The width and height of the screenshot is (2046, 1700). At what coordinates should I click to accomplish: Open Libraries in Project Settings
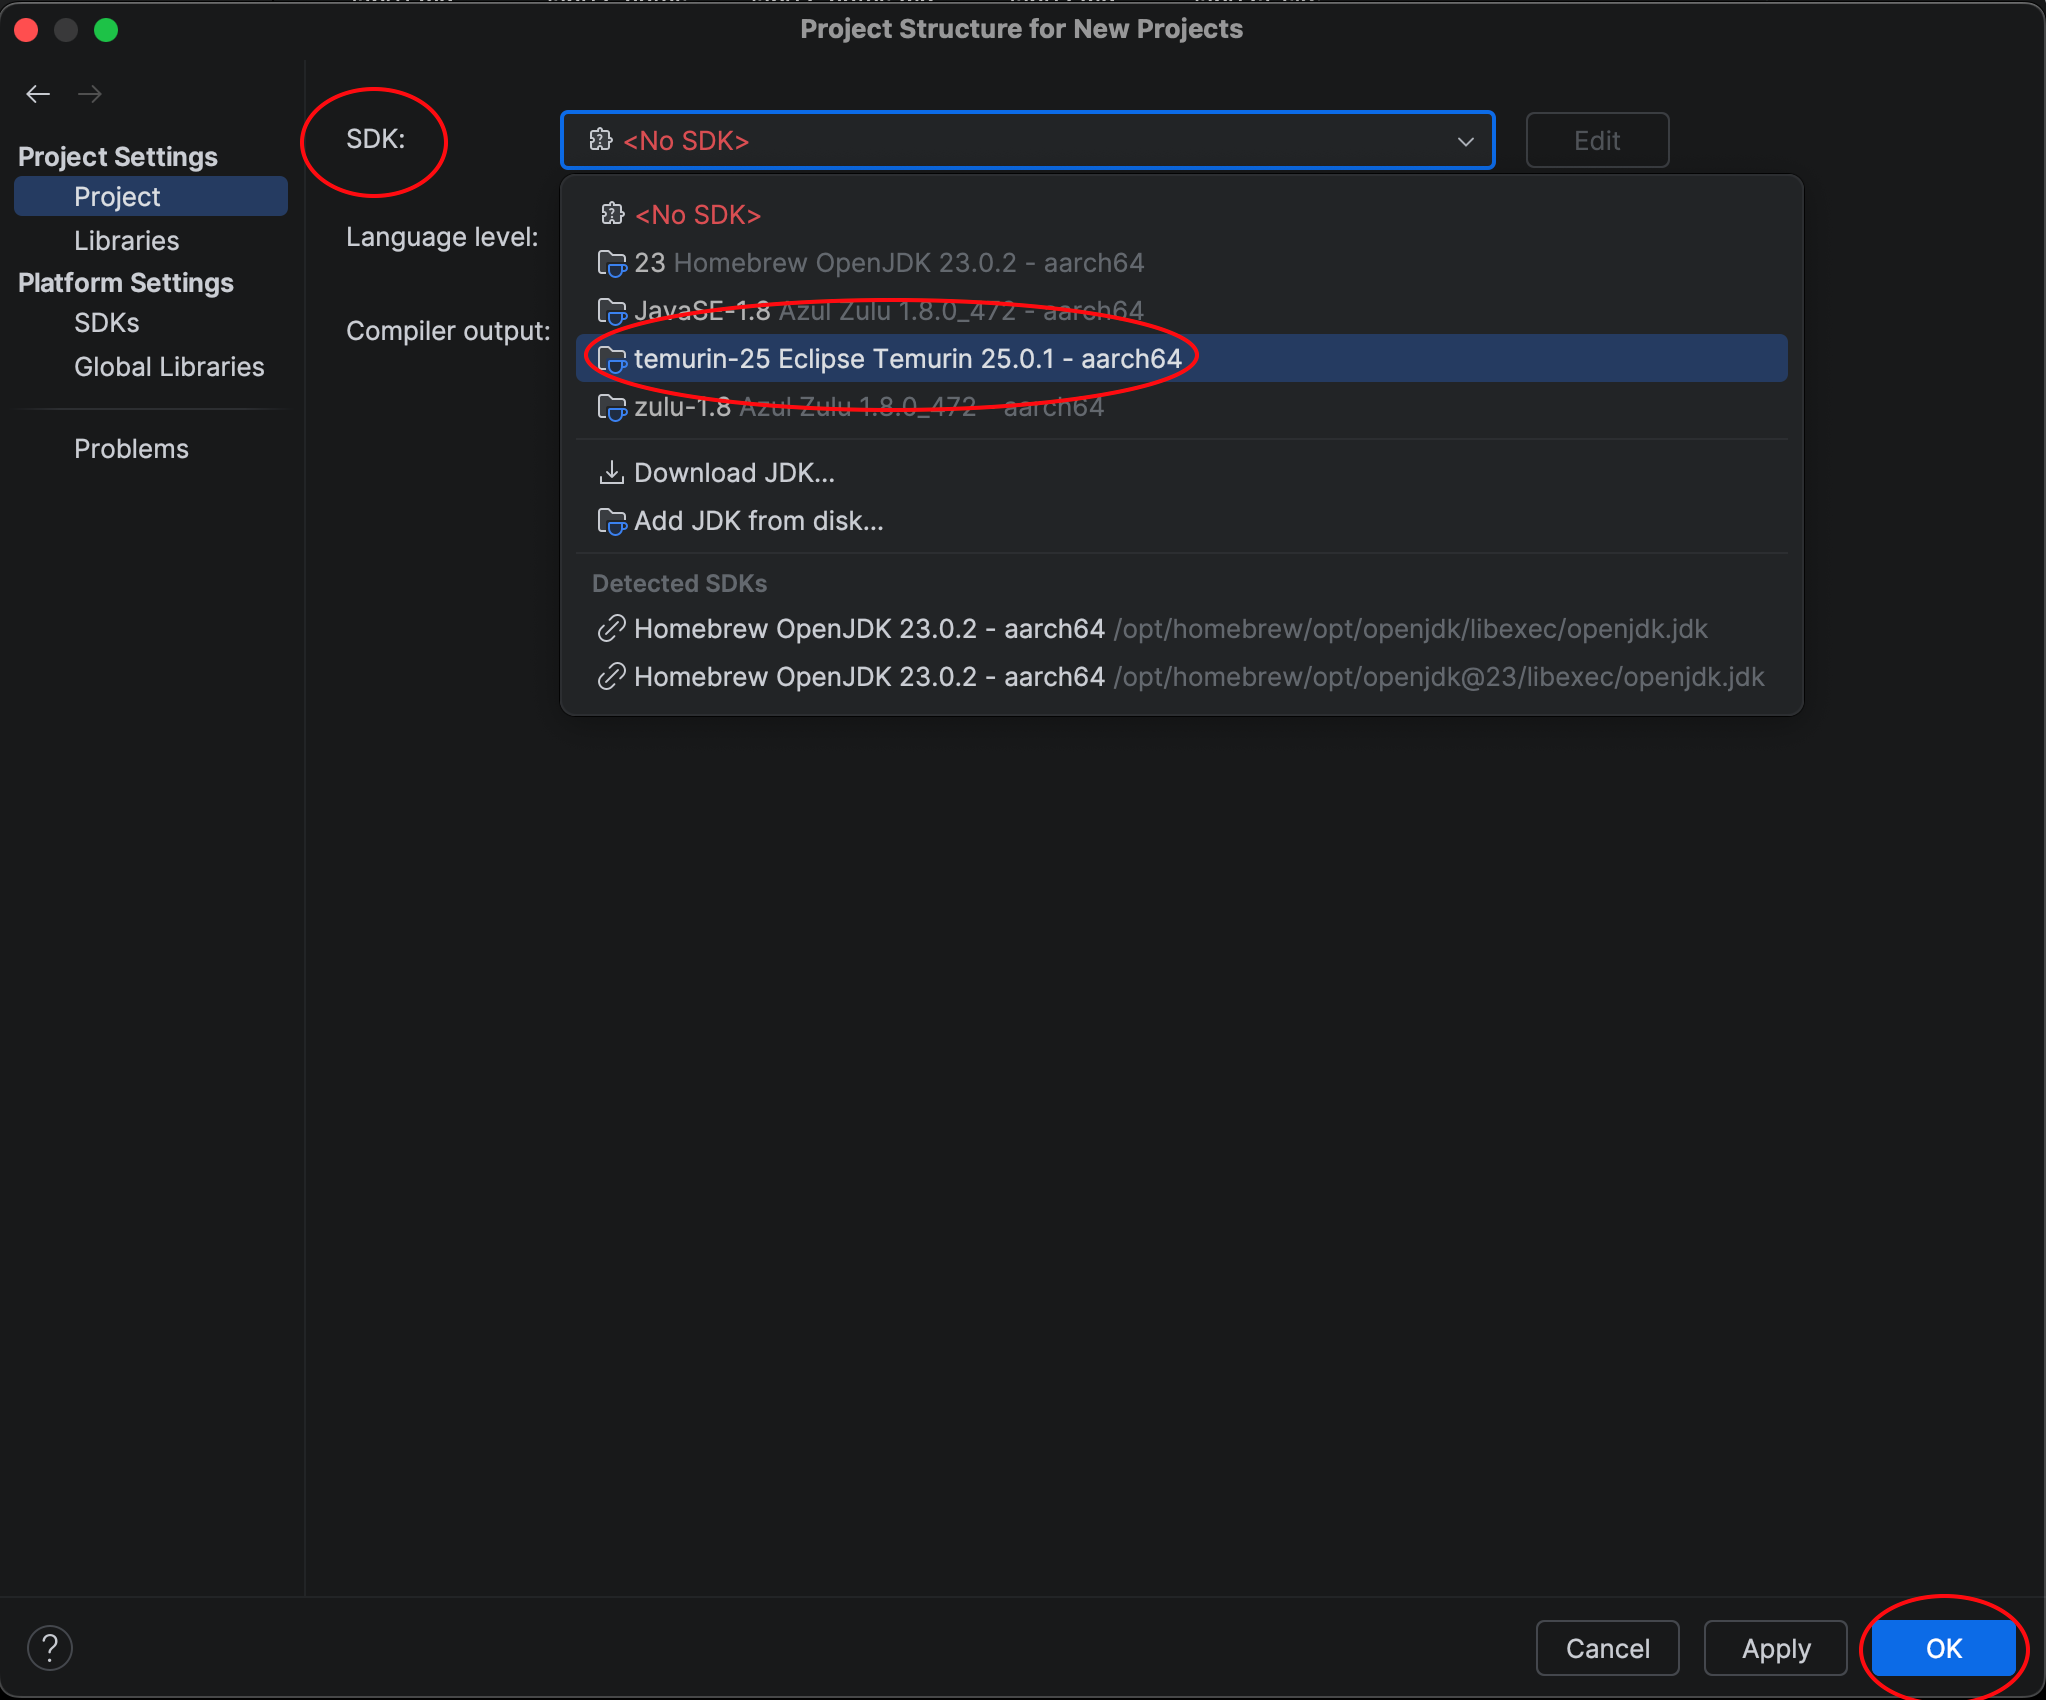pos(126,241)
